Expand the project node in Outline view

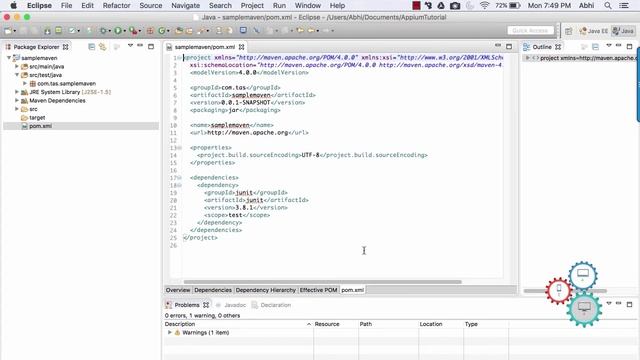pyautogui.click(x=527, y=58)
